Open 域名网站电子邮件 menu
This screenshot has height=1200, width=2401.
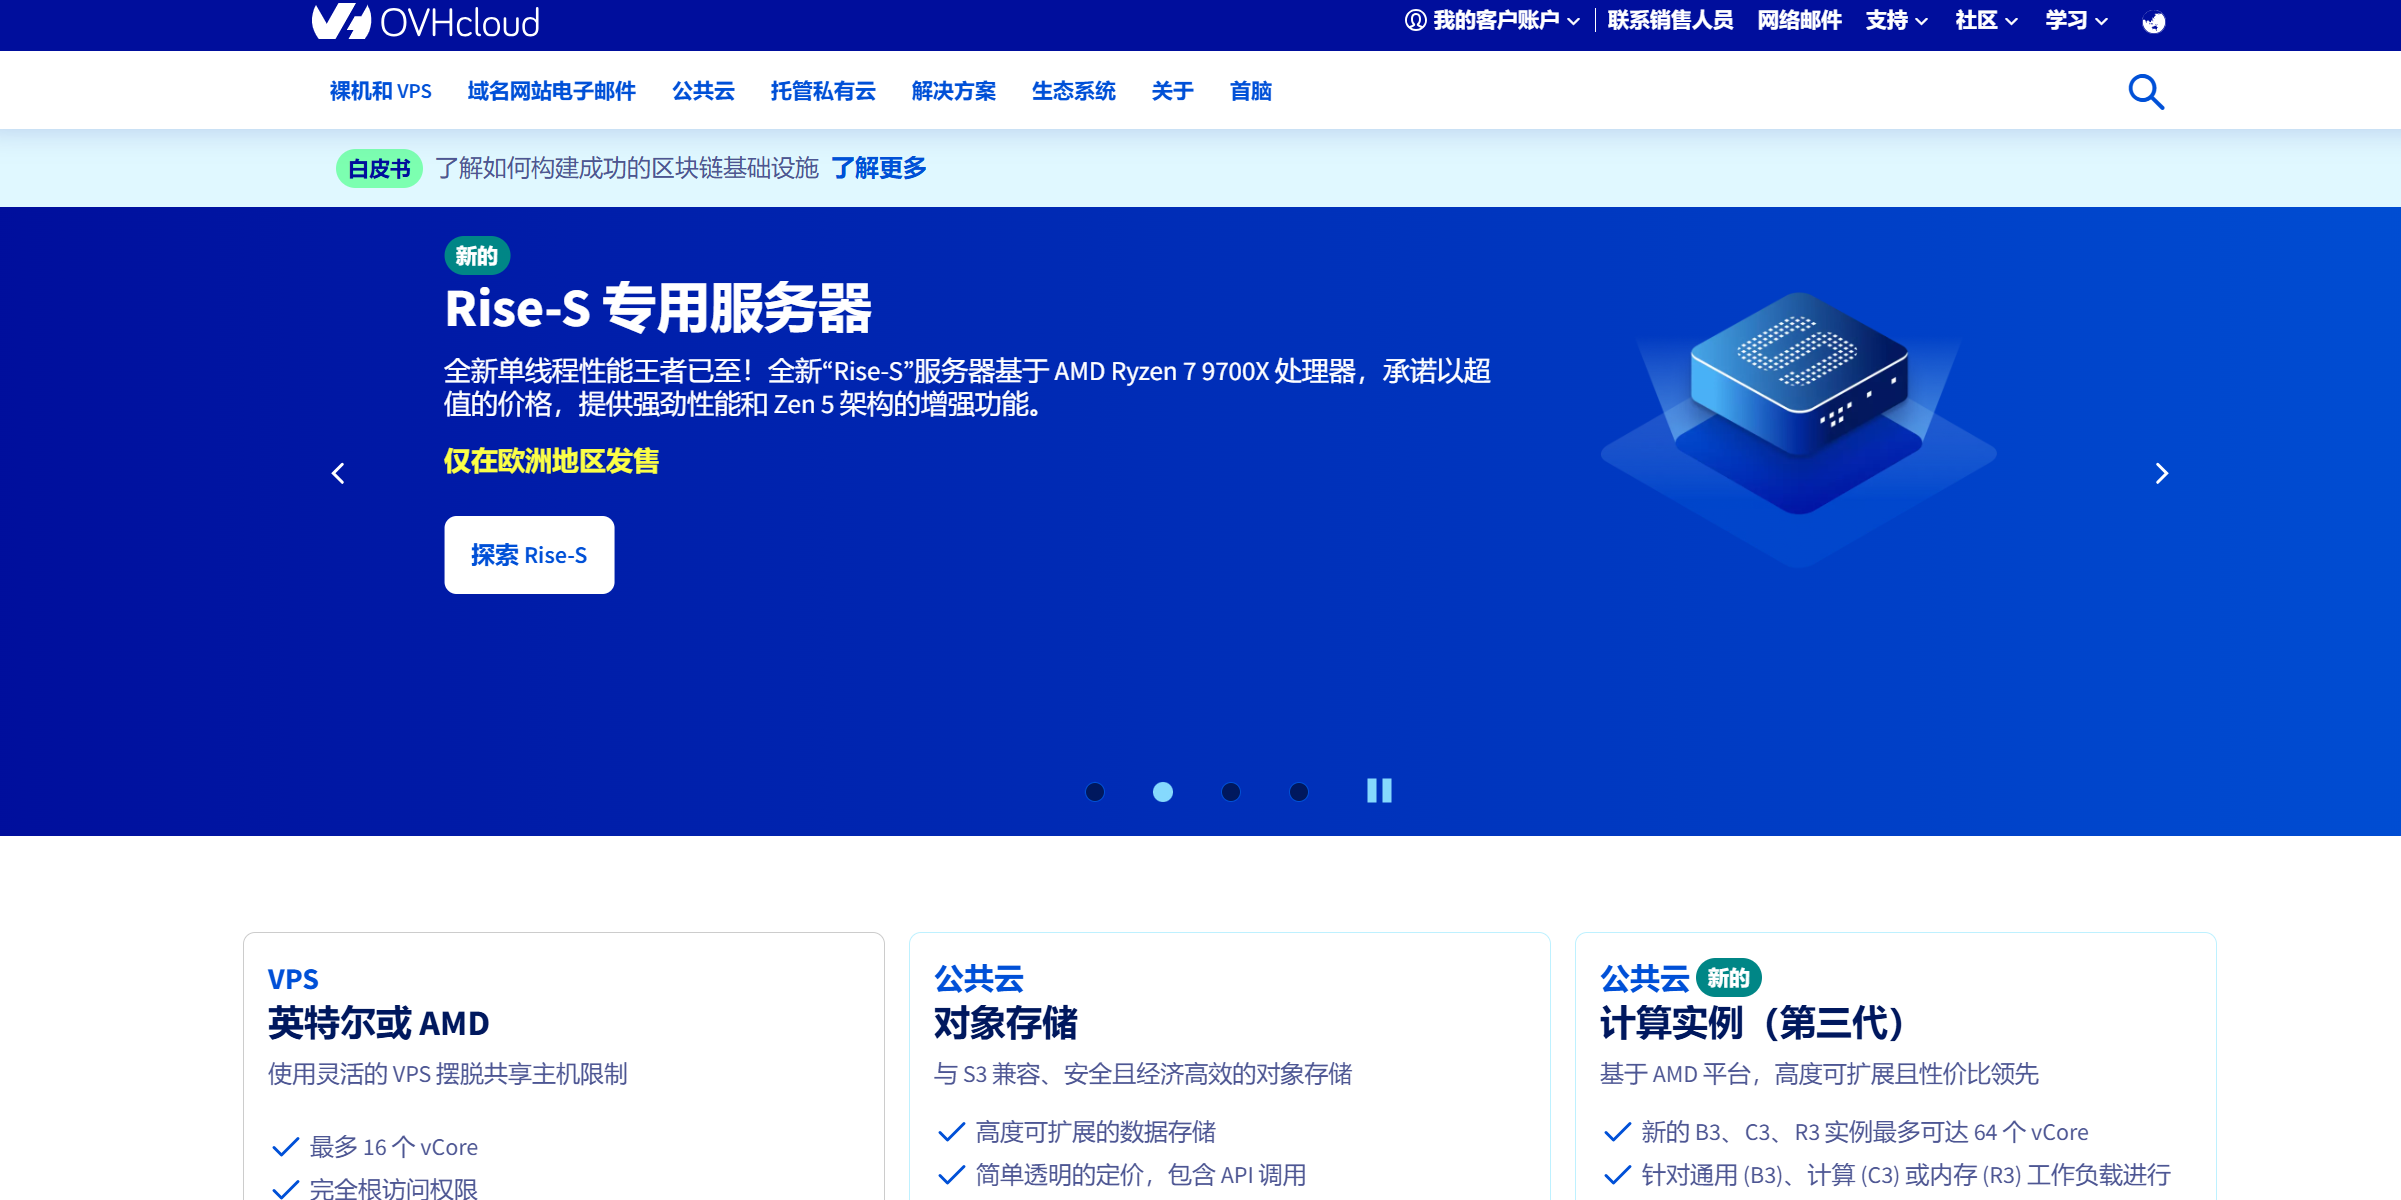(x=551, y=91)
